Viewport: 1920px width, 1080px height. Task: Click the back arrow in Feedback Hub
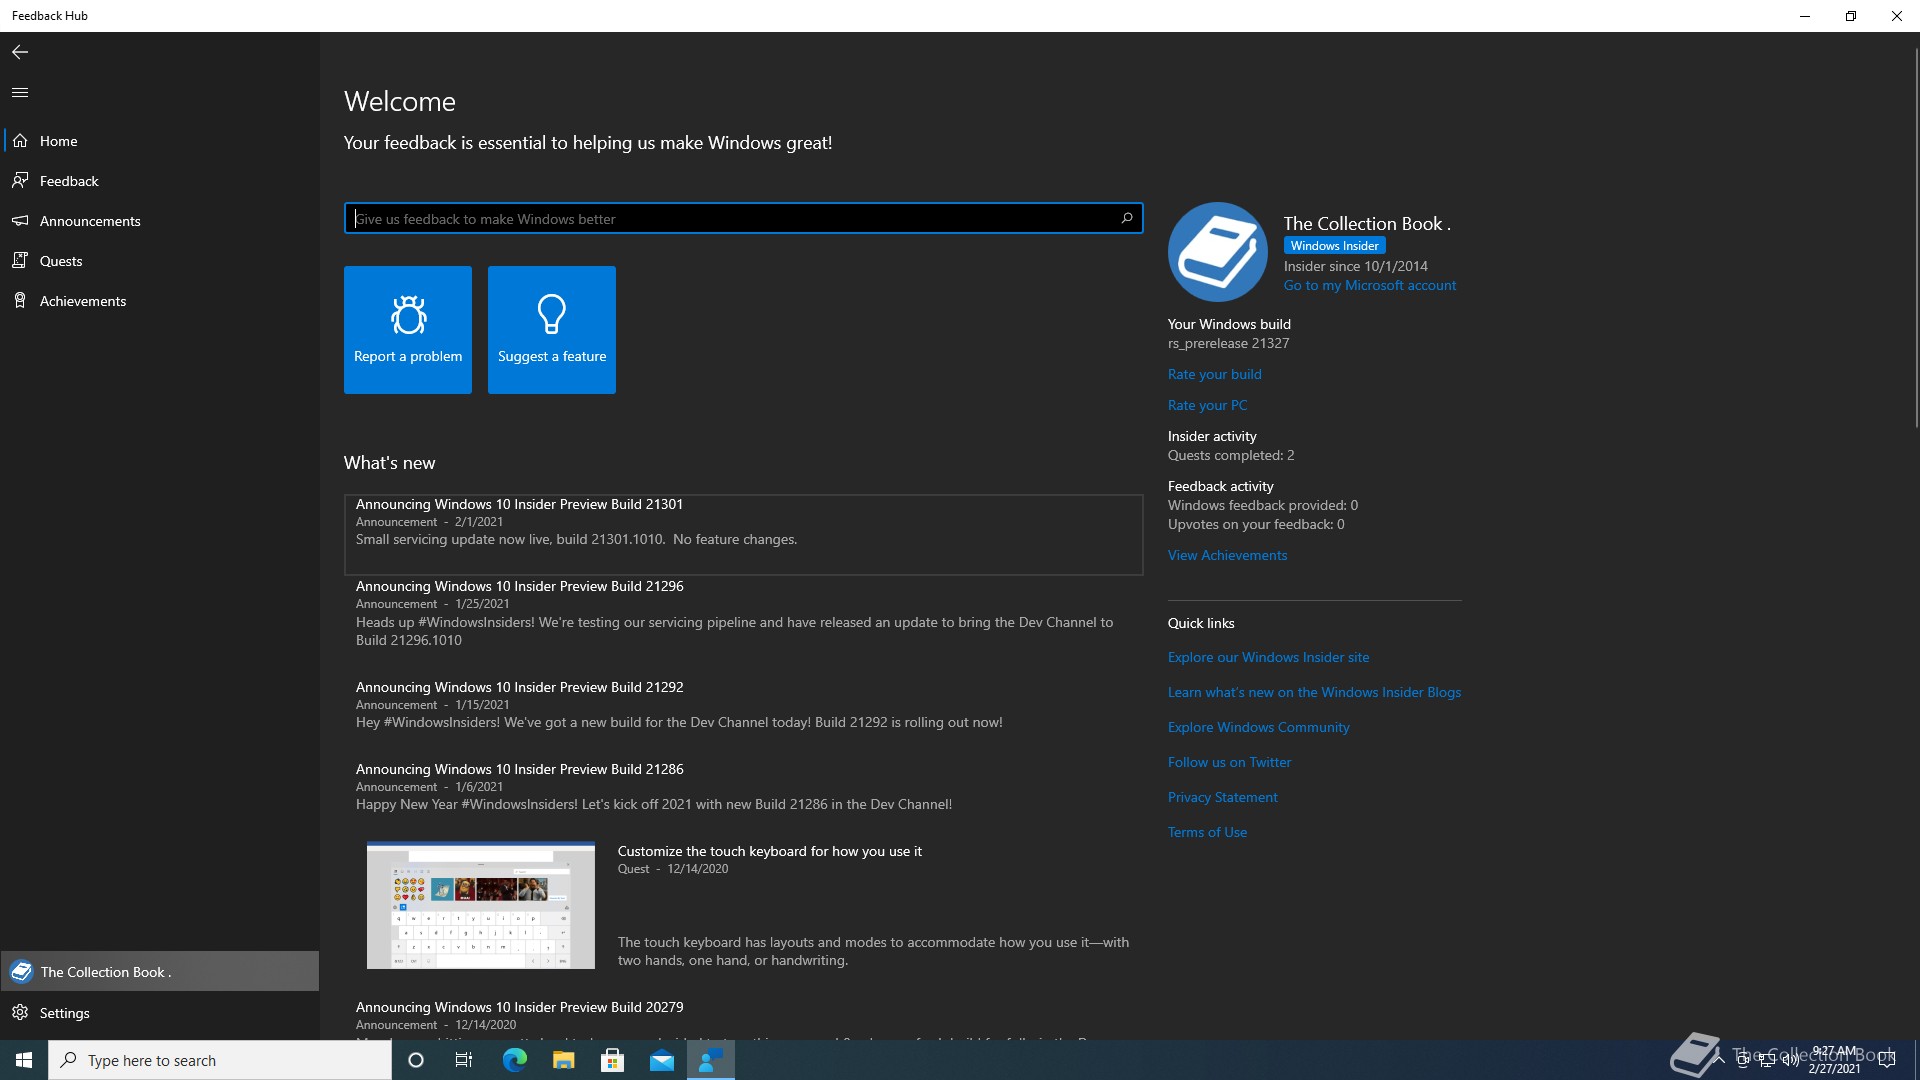coord(20,52)
